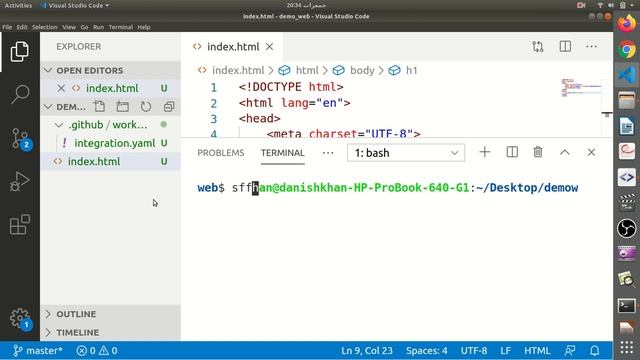
Task: Open notifications bell in the status bar
Action: 595,351
